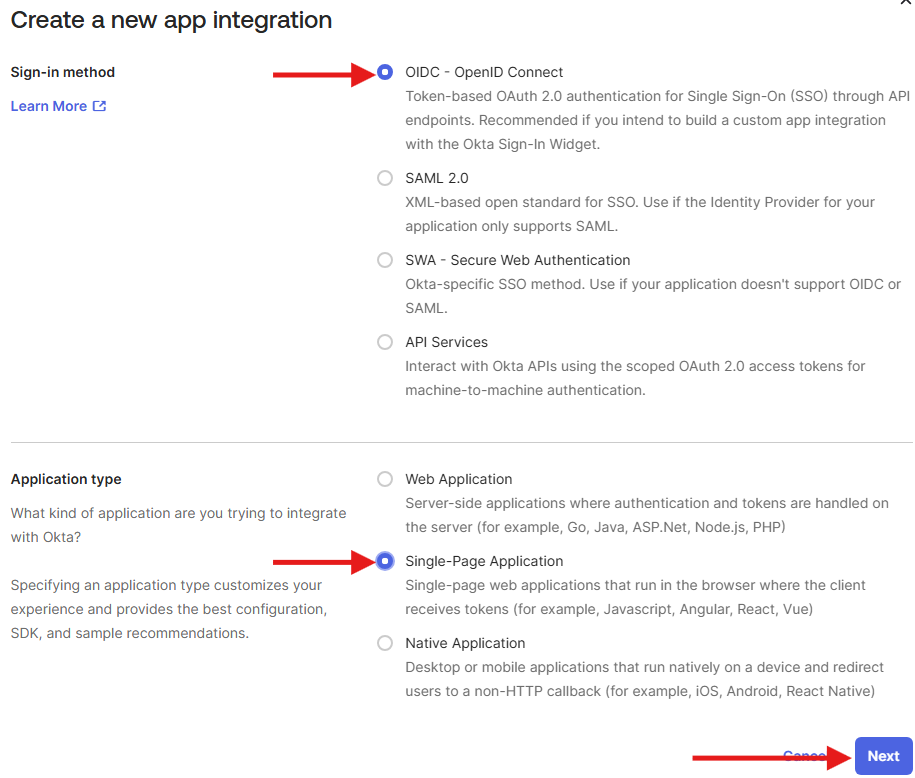Select the OIDC - OpenID Connect sign-in method
This screenshot has width=915, height=778.
tap(385, 72)
